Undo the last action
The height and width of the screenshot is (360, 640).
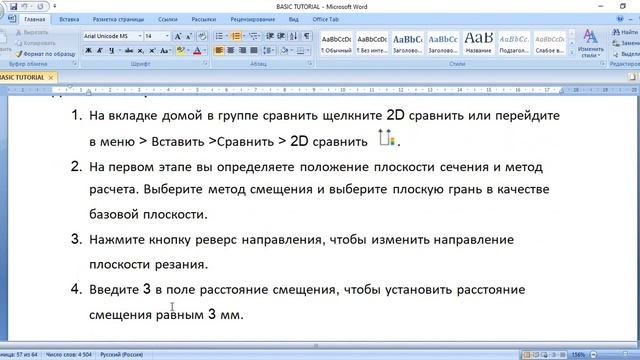coord(24,7)
